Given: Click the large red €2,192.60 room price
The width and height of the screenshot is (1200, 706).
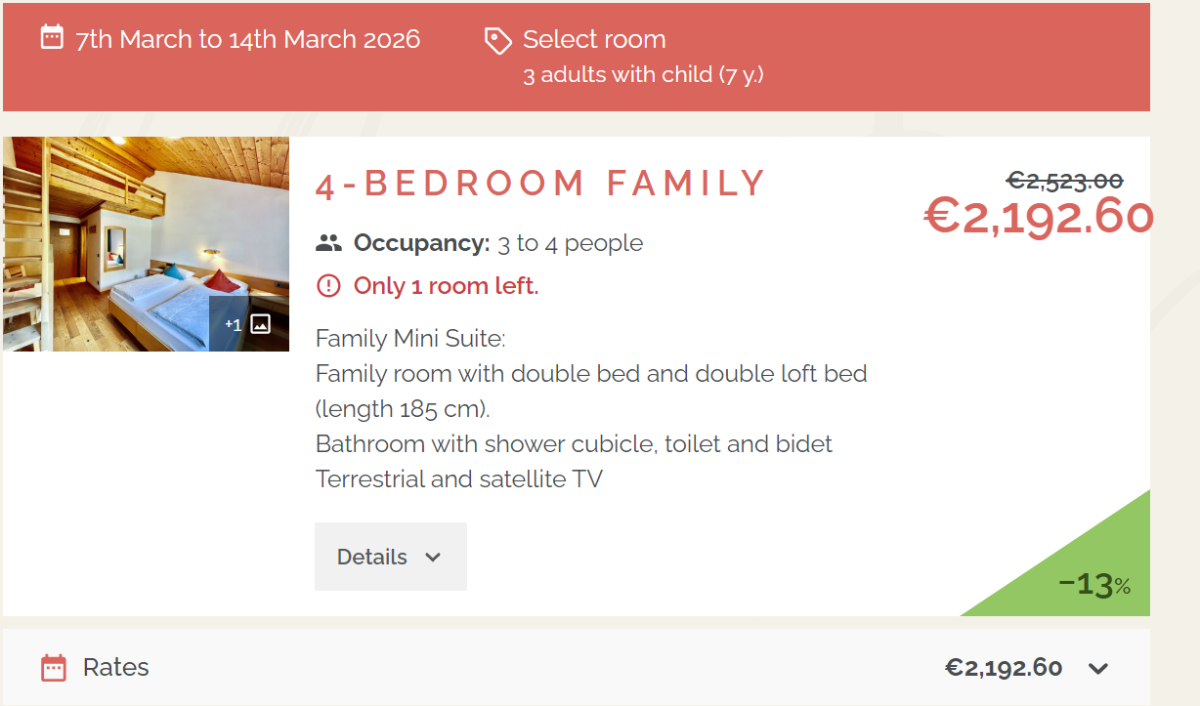Looking at the screenshot, I should point(1036,216).
